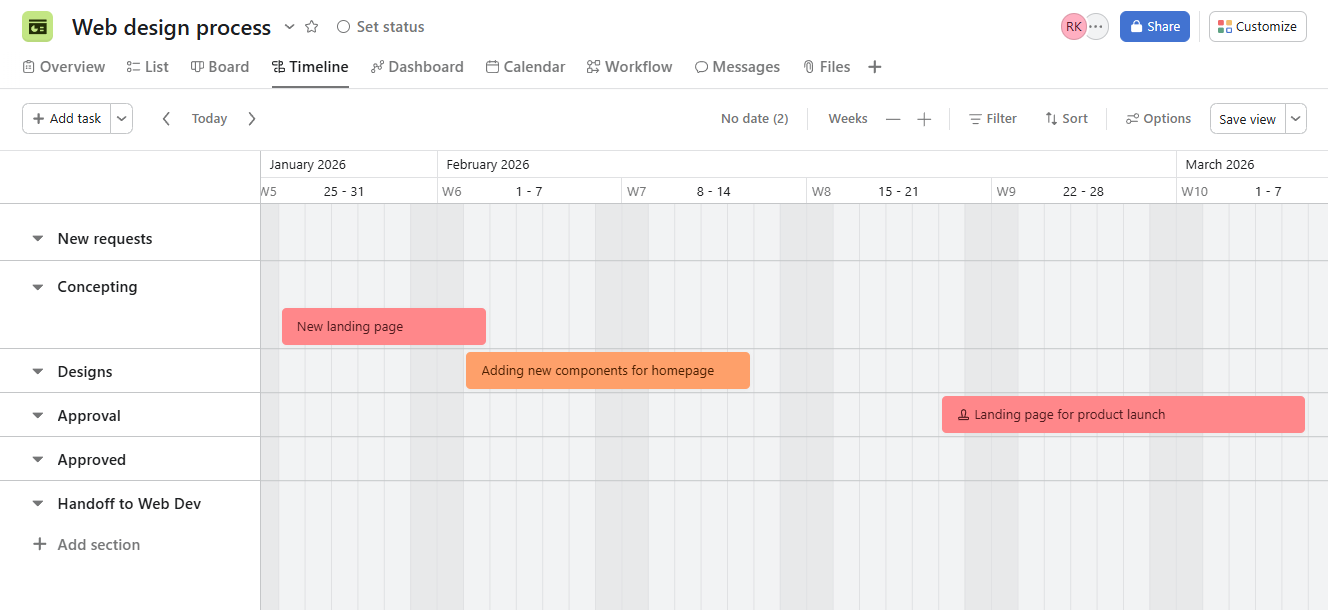Expand the Add task split-button dropdown
1328x610 pixels.
coord(121,118)
